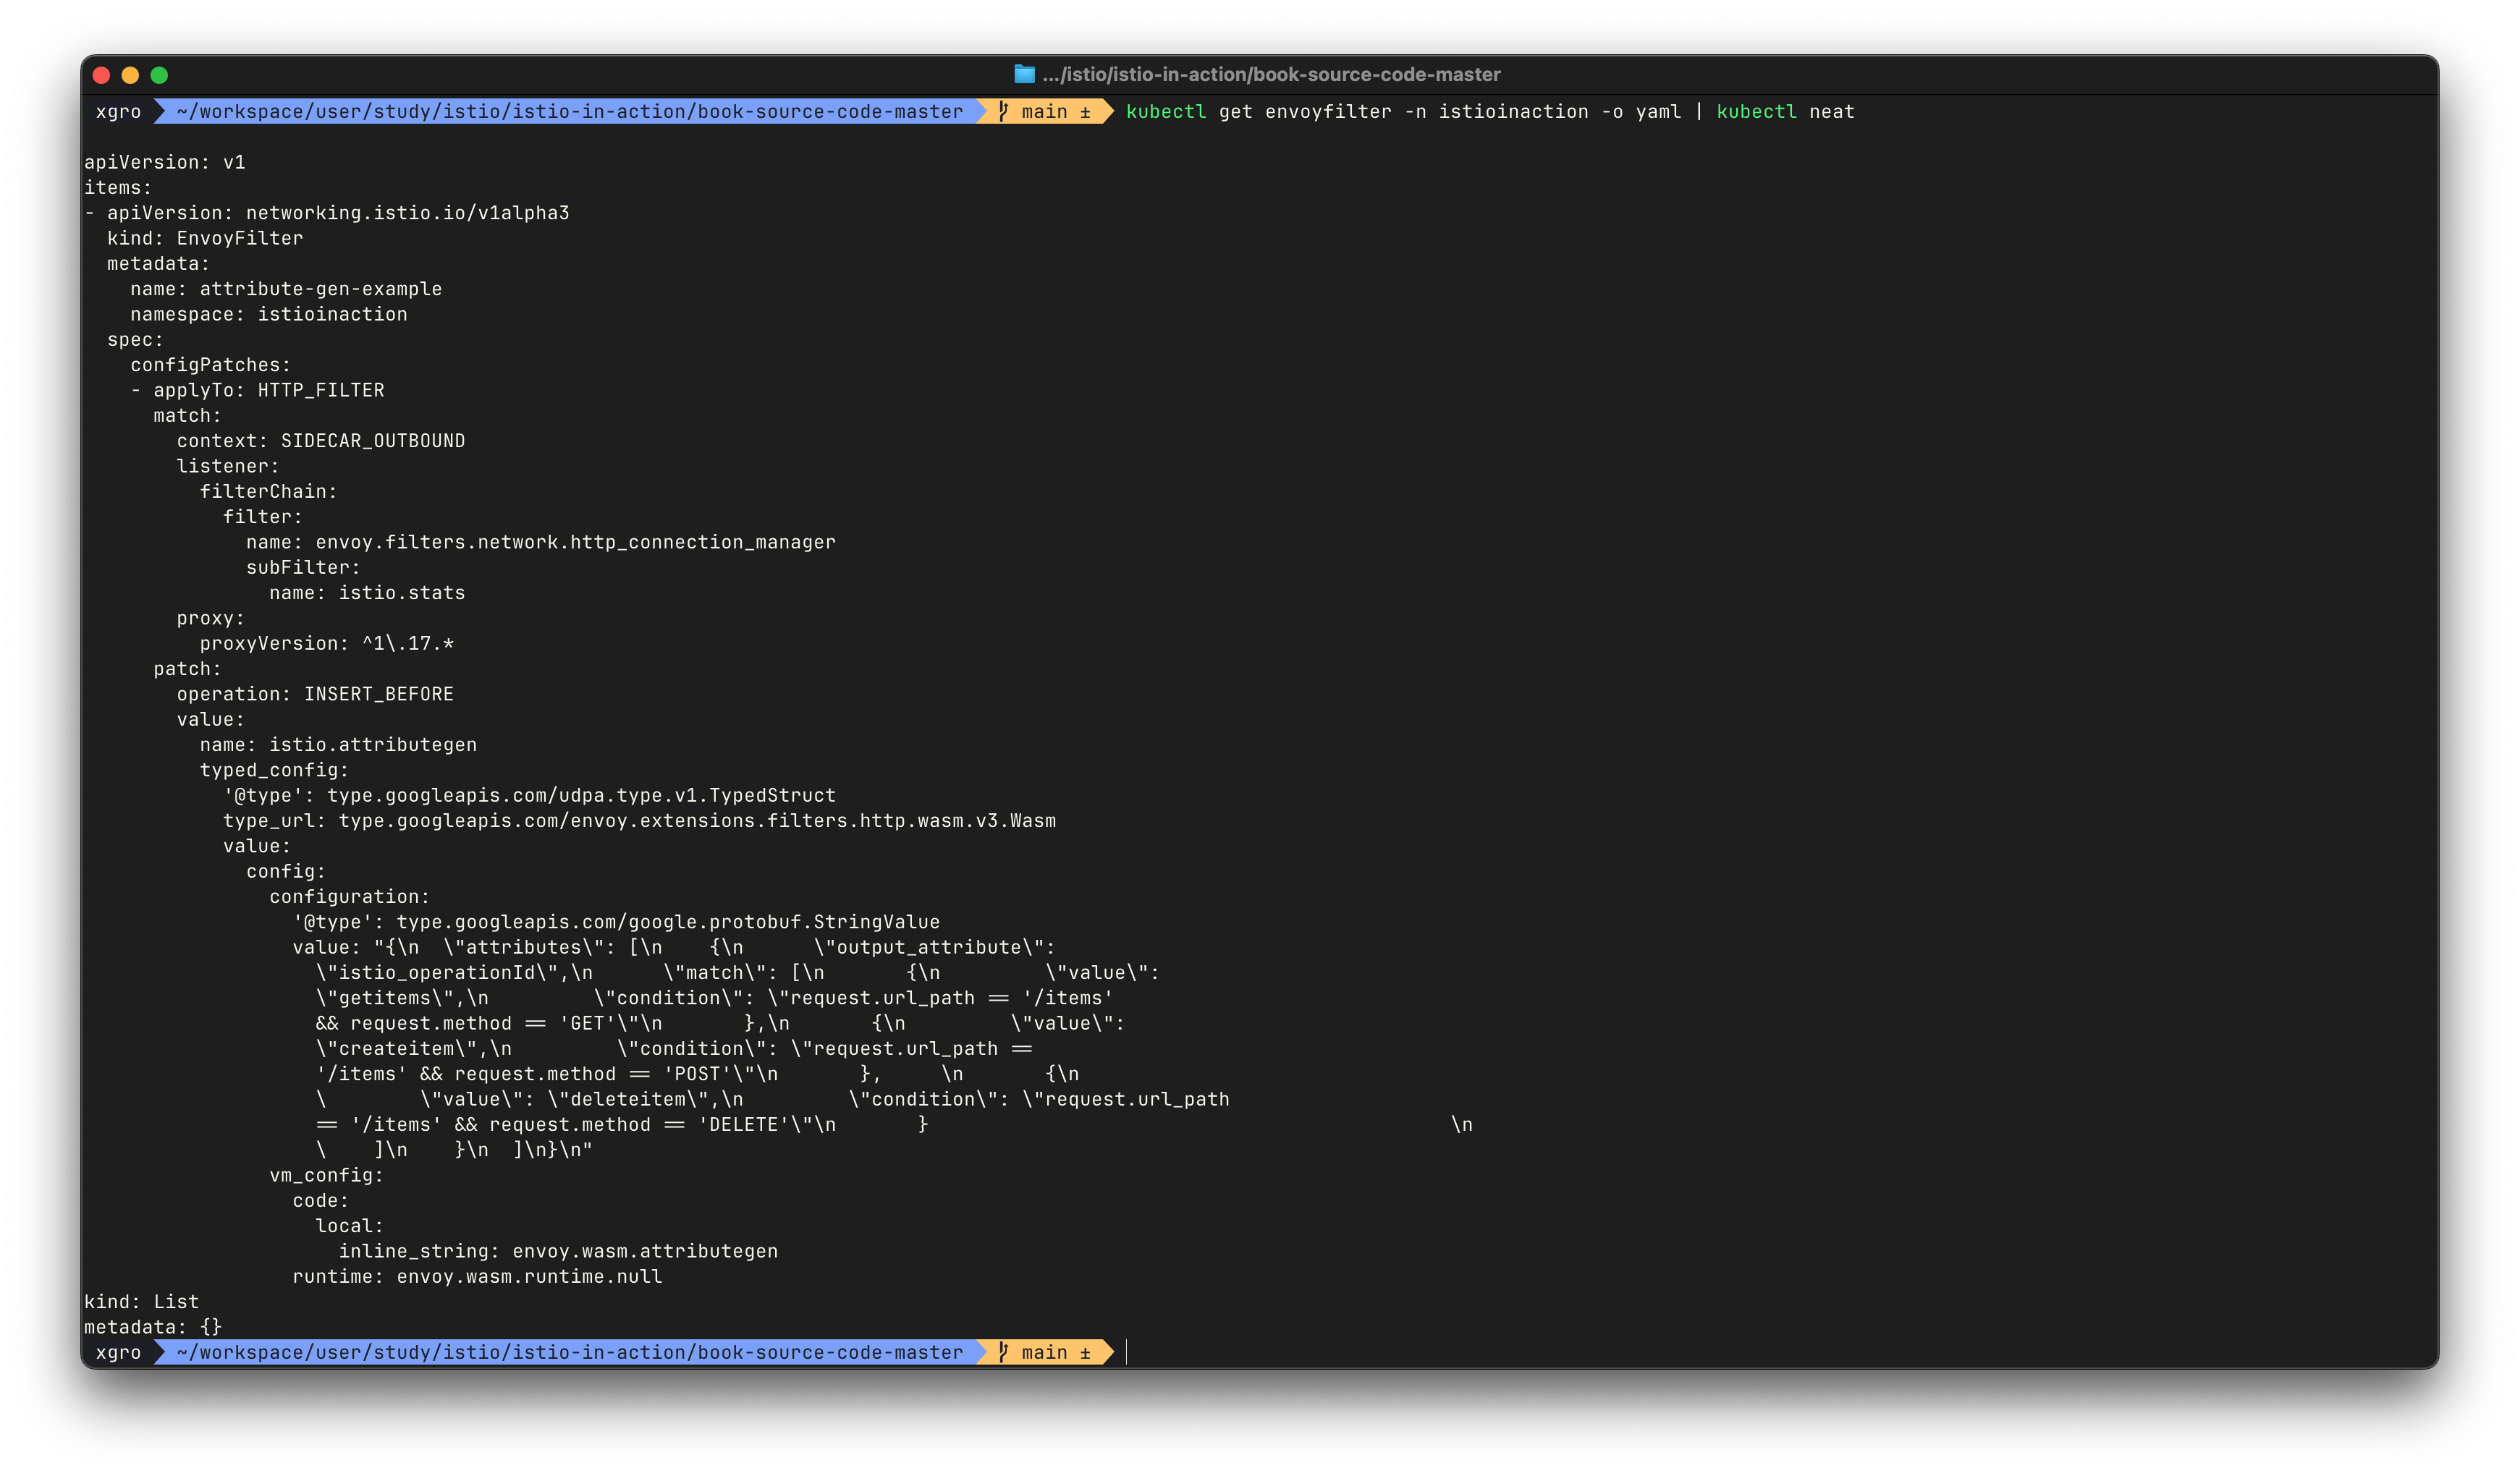Click the request.method == 'POST' line

click(x=698, y=1074)
